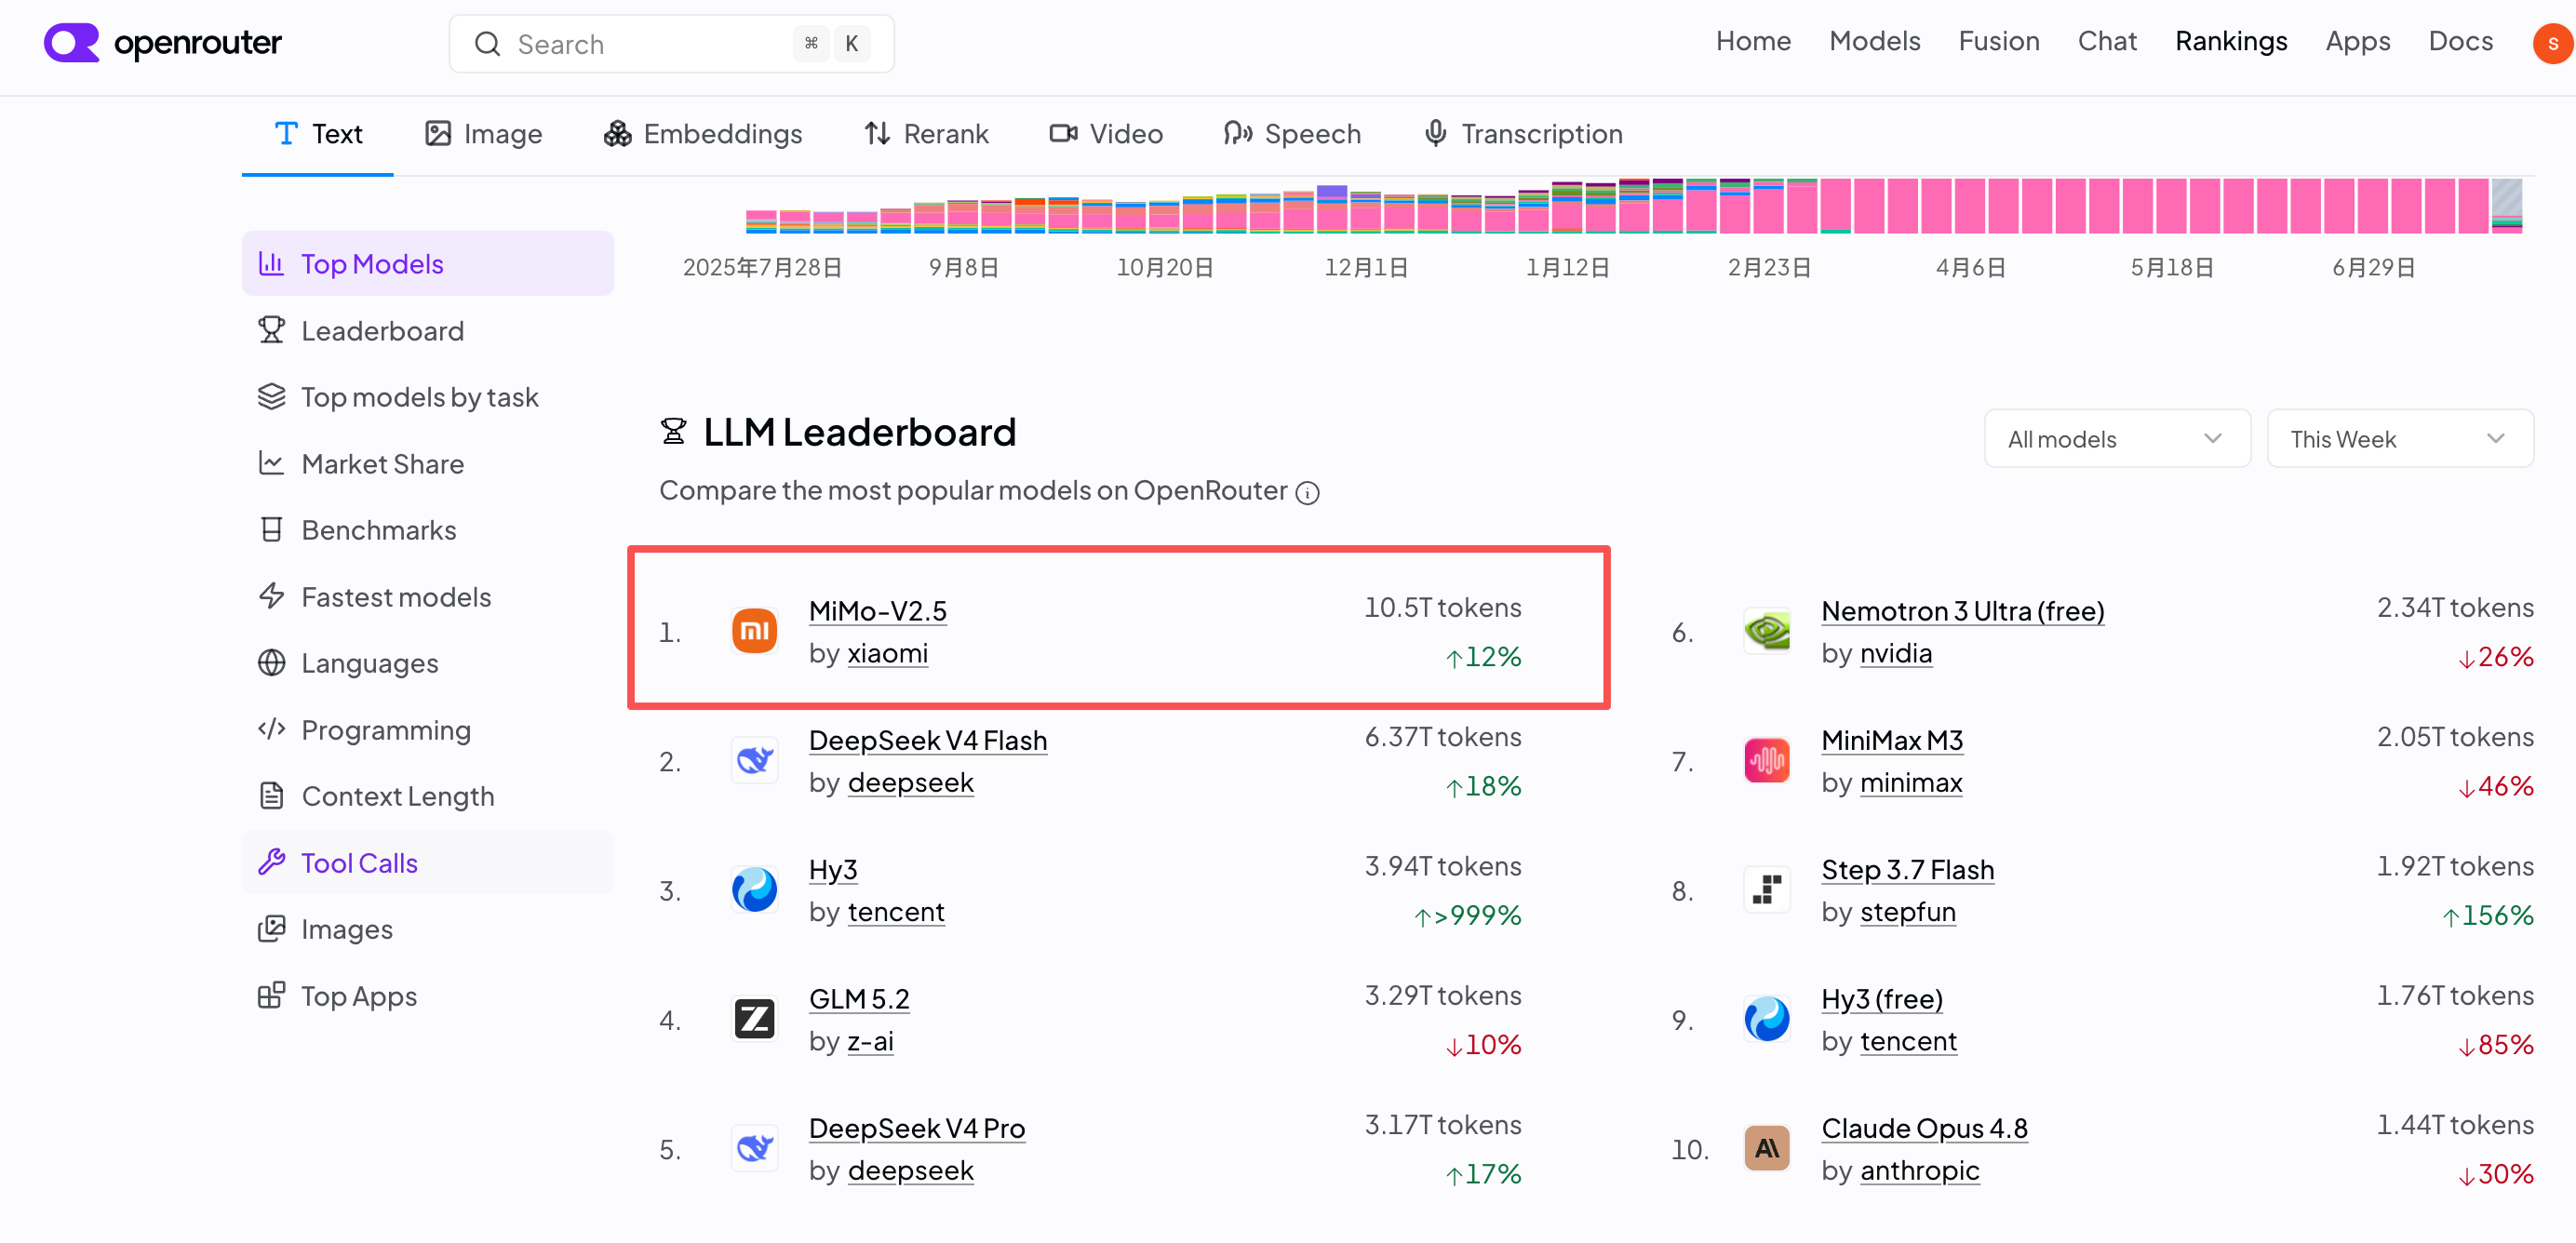The width and height of the screenshot is (2576, 1243).
Task: Select Top models by task in sidebar
Action: pyautogui.click(x=428, y=397)
